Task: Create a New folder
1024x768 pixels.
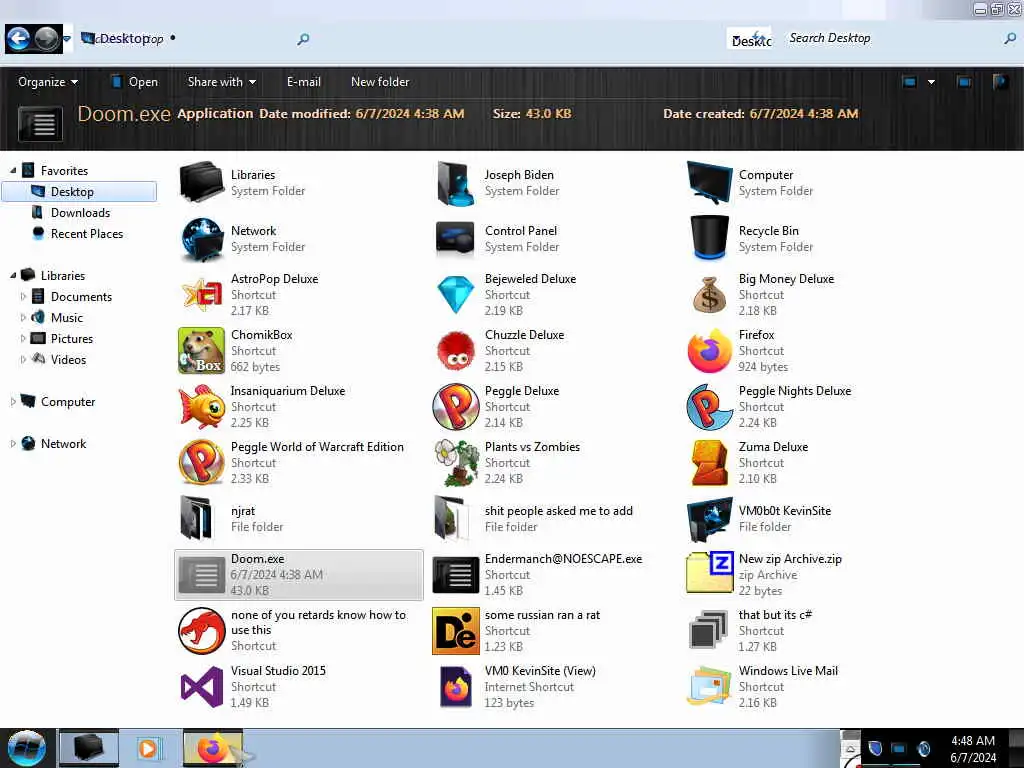Action: coord(380,82)
